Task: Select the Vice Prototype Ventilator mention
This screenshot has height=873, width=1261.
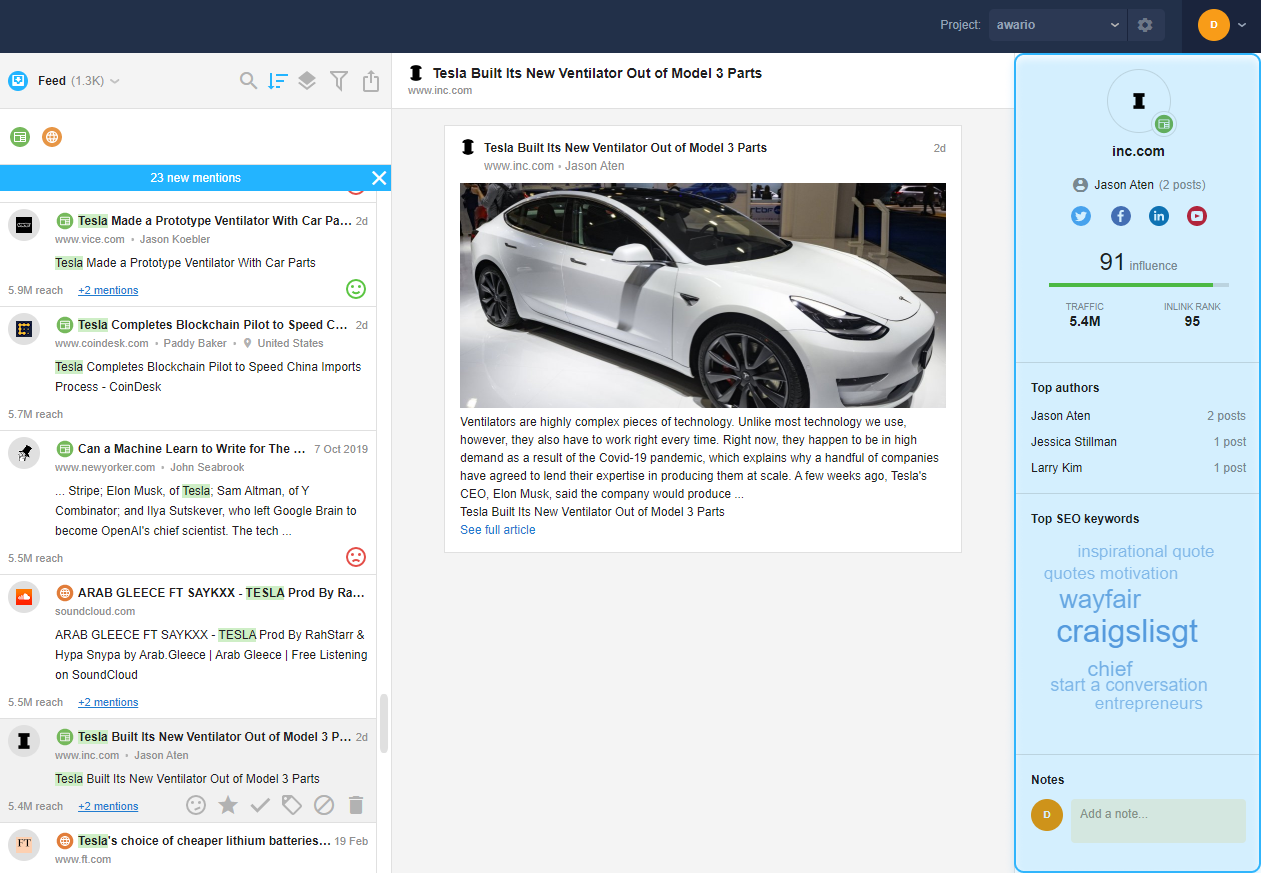Action: pyautogui.click(x=188, y=254)
